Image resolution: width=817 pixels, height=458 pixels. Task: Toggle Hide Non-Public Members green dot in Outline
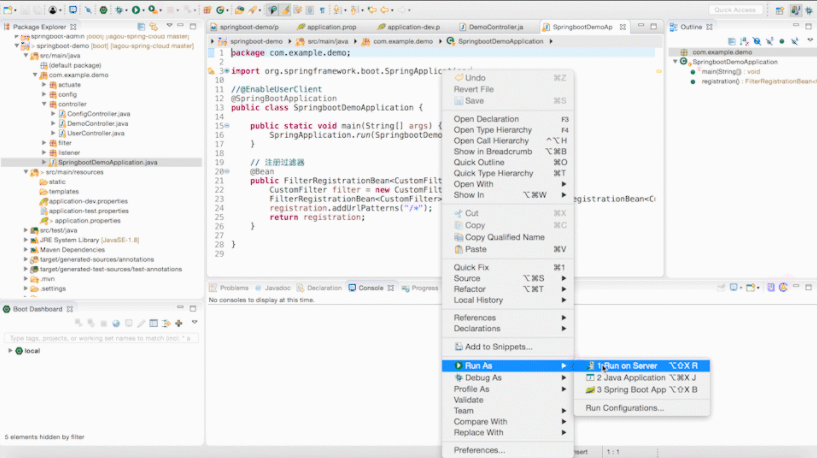(782, 41)
